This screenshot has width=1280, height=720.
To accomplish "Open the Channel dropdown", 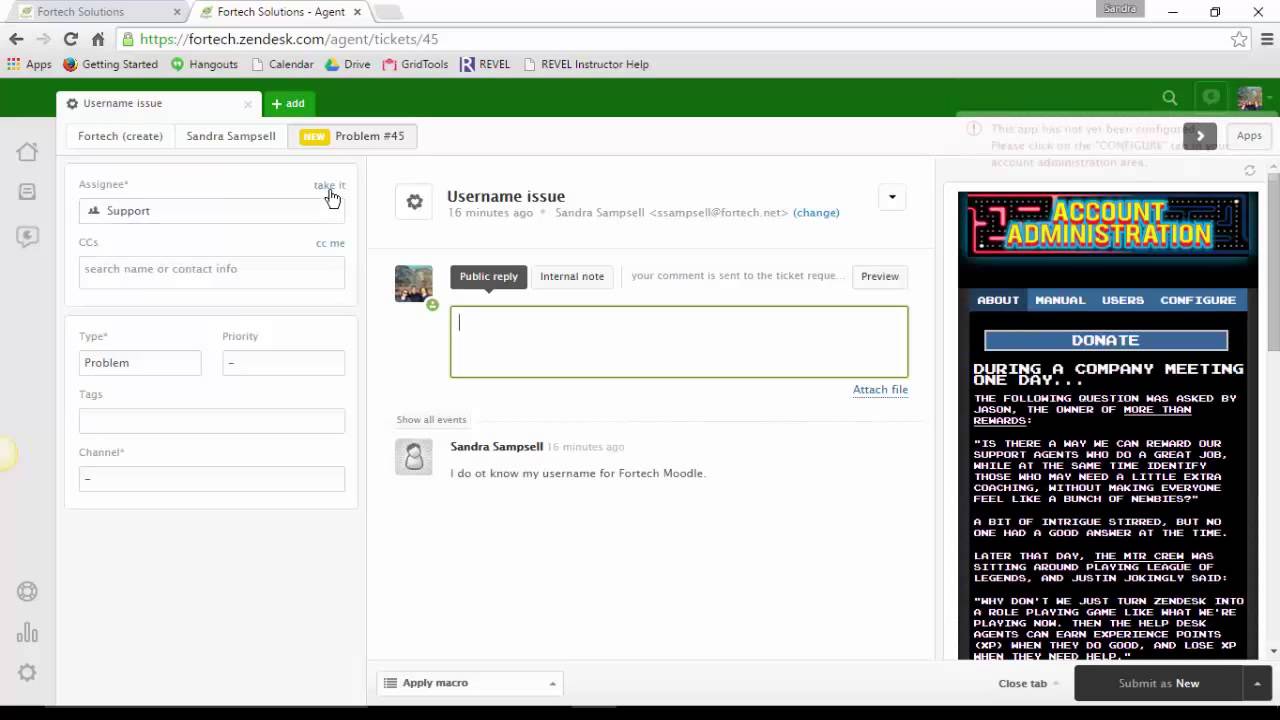I will pyautogui.click(x=212, y=479).
